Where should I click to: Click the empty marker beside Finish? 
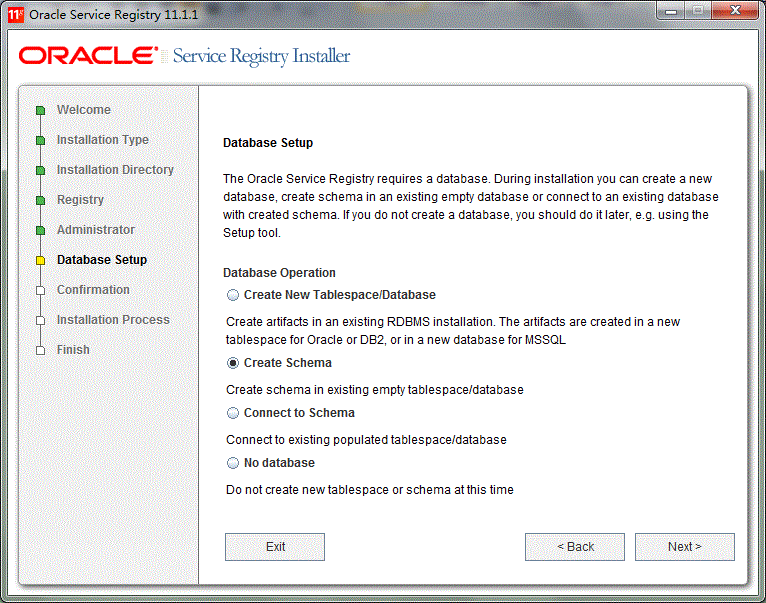(41, 351)
